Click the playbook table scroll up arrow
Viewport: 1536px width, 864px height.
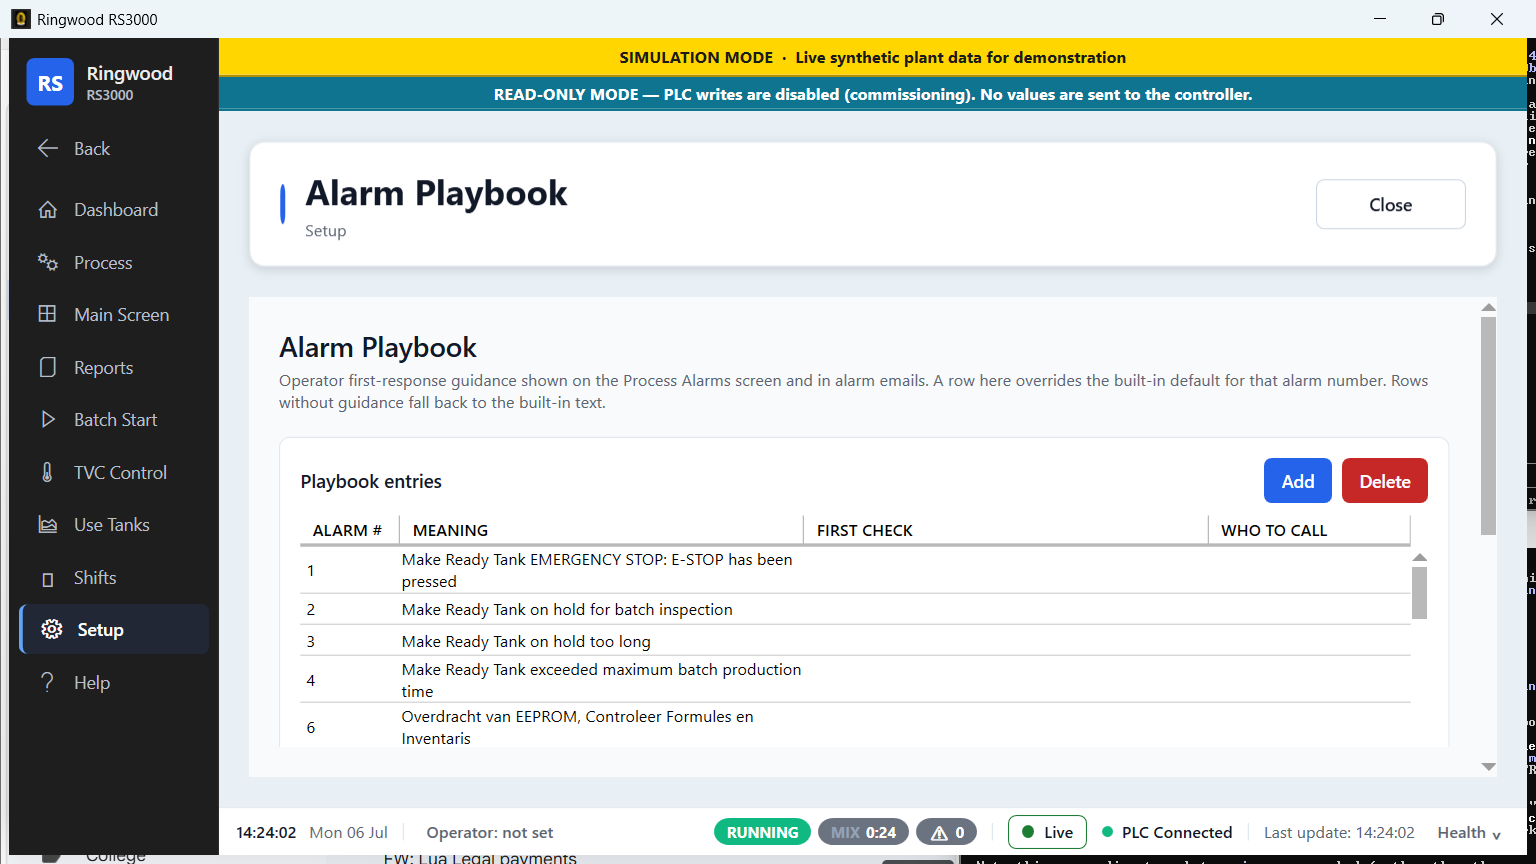(x=1419, y=557)
